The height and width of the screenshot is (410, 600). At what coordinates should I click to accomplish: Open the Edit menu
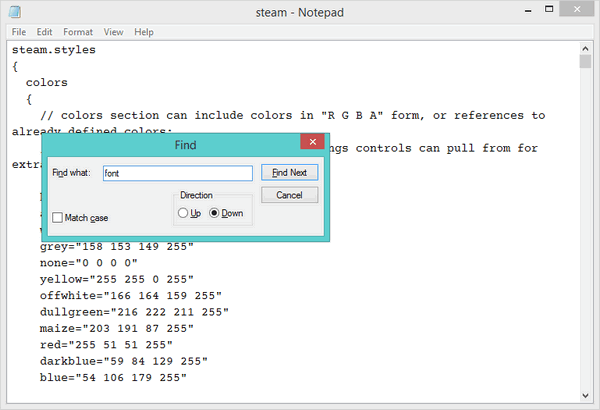coord(44,32)
